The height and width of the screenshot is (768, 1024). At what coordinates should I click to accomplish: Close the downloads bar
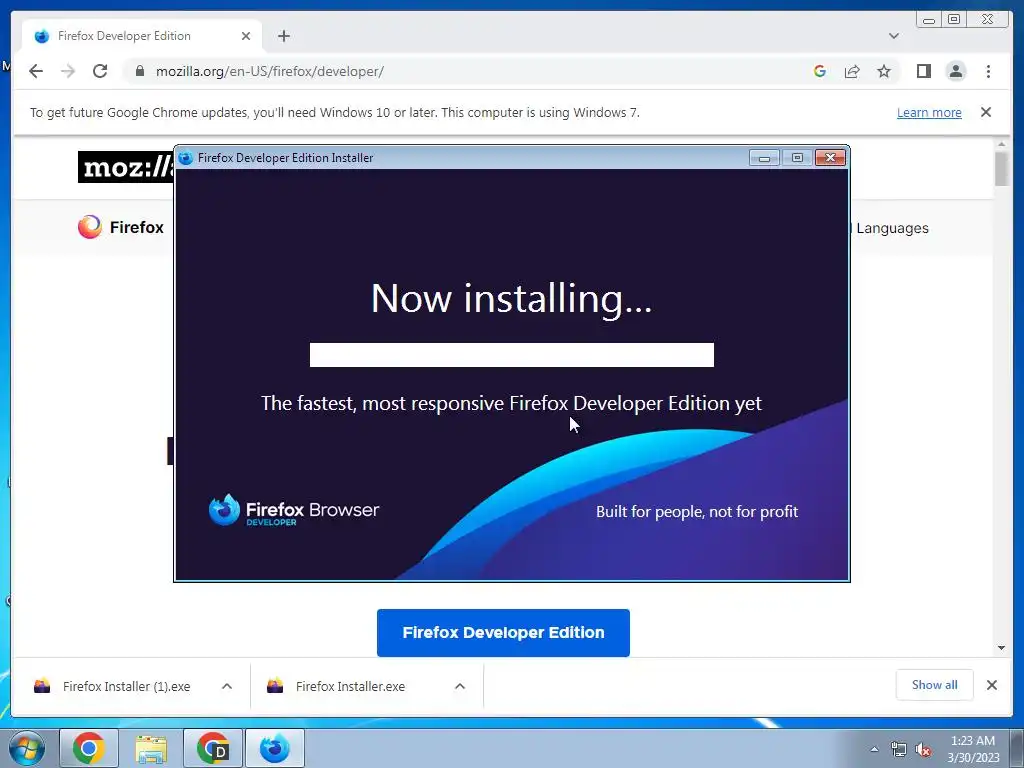point(991,684)
